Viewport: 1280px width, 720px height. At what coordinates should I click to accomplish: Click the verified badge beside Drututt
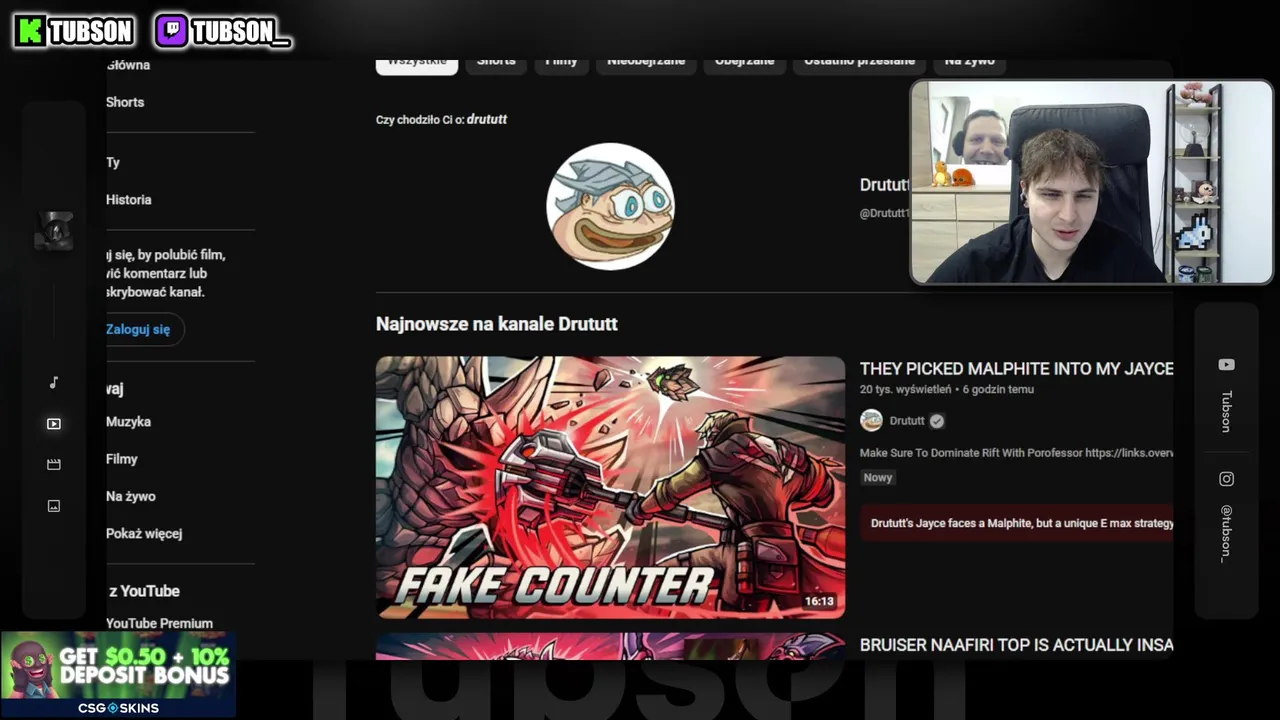pos(937,421)
